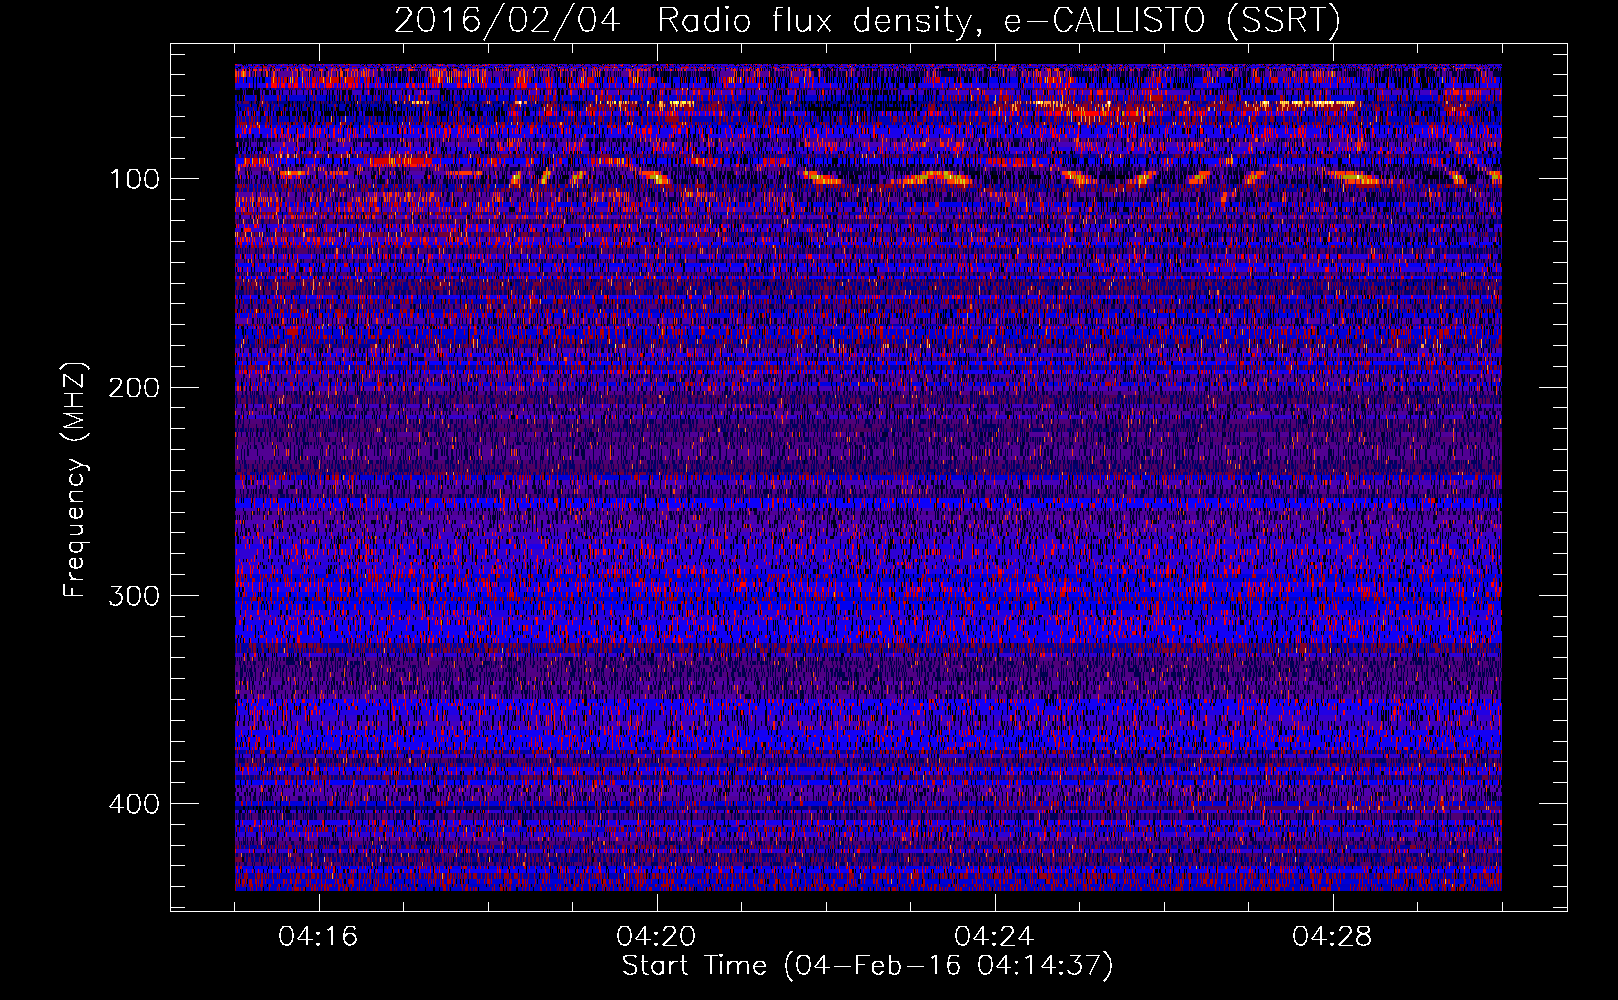The height and width of the screenshot is (1000, 1618).
Task: Click the 100 frequency tick label
Action: point(134,179)
